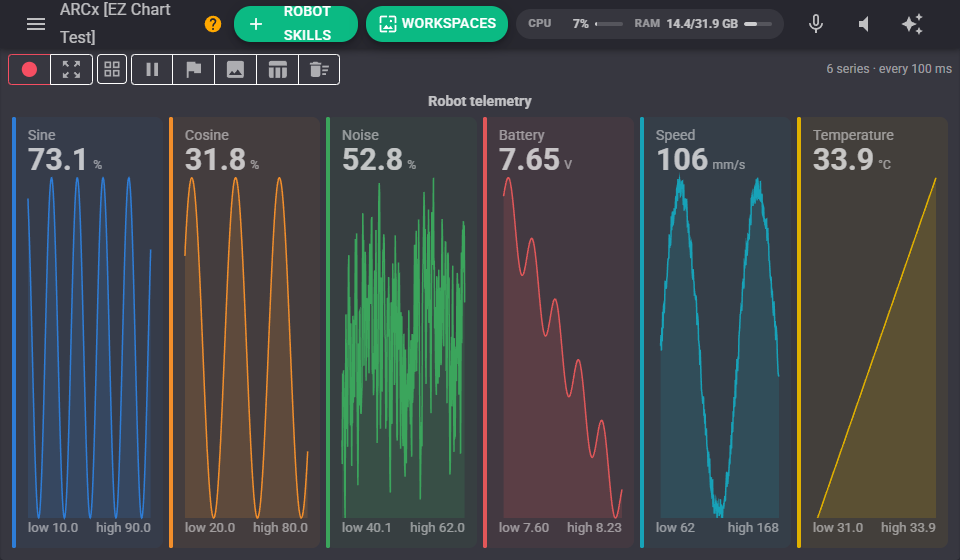
Task: Click 'high 8.23' under Battery
Action: (594, 528)
